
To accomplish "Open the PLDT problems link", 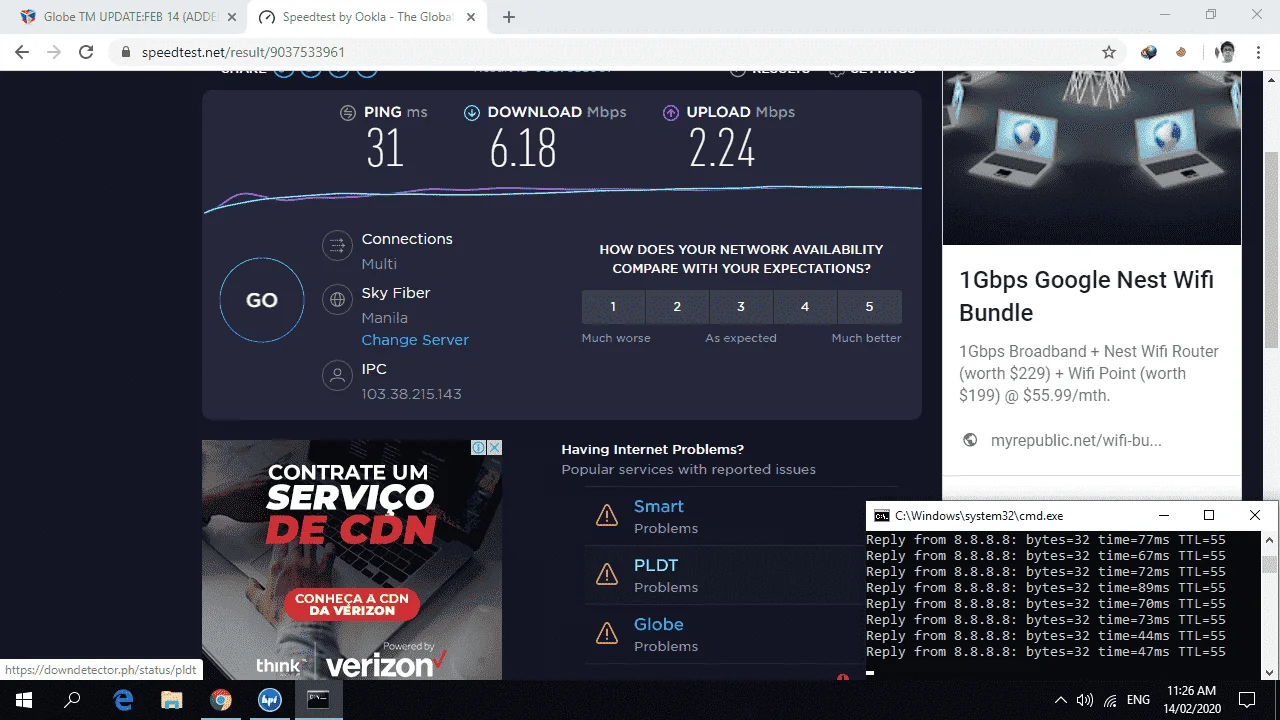I will point(656,566).
